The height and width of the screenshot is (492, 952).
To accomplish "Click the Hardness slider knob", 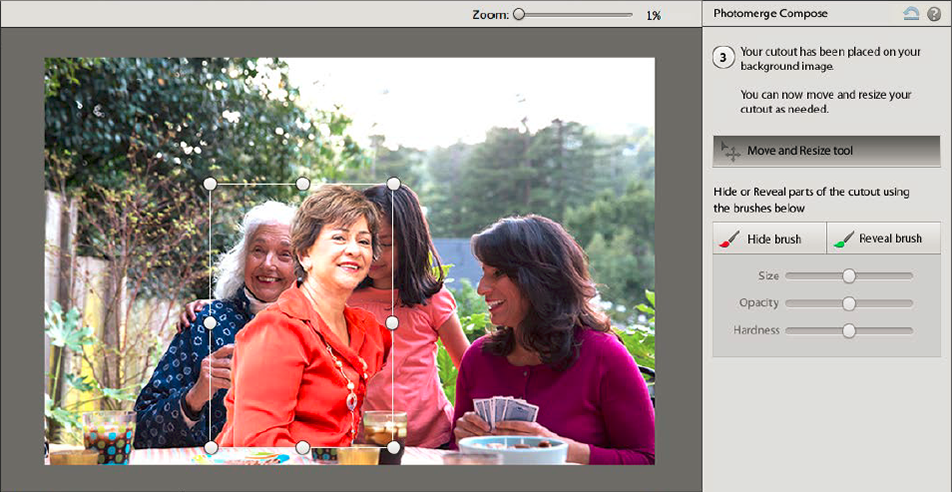I will [x=849, y=330].
